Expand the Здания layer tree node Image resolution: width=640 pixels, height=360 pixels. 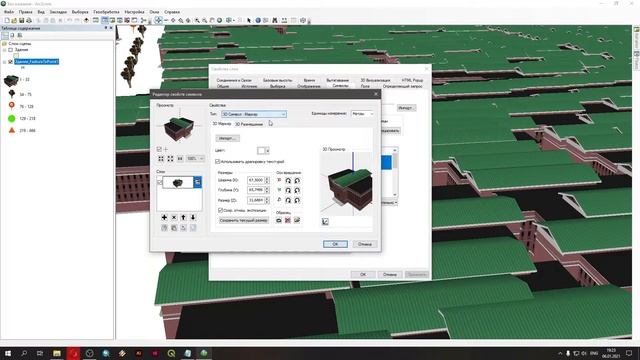[4, 50]
